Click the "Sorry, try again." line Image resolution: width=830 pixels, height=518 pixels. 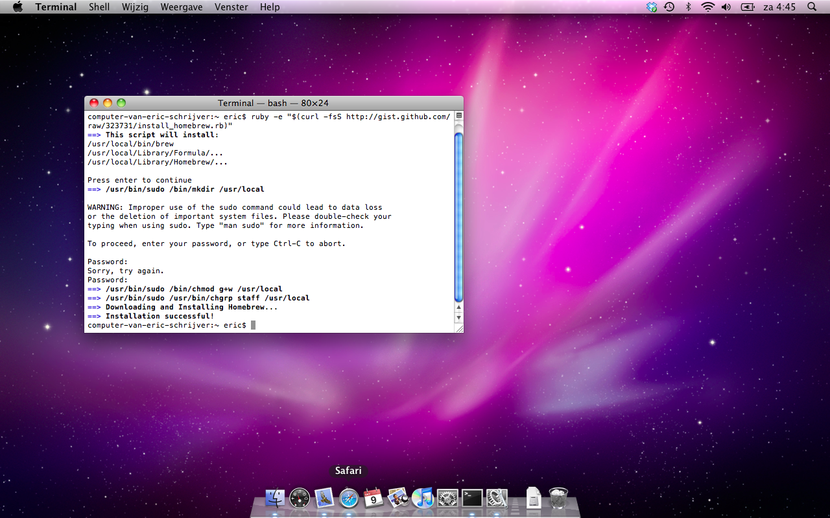(125, 270)
